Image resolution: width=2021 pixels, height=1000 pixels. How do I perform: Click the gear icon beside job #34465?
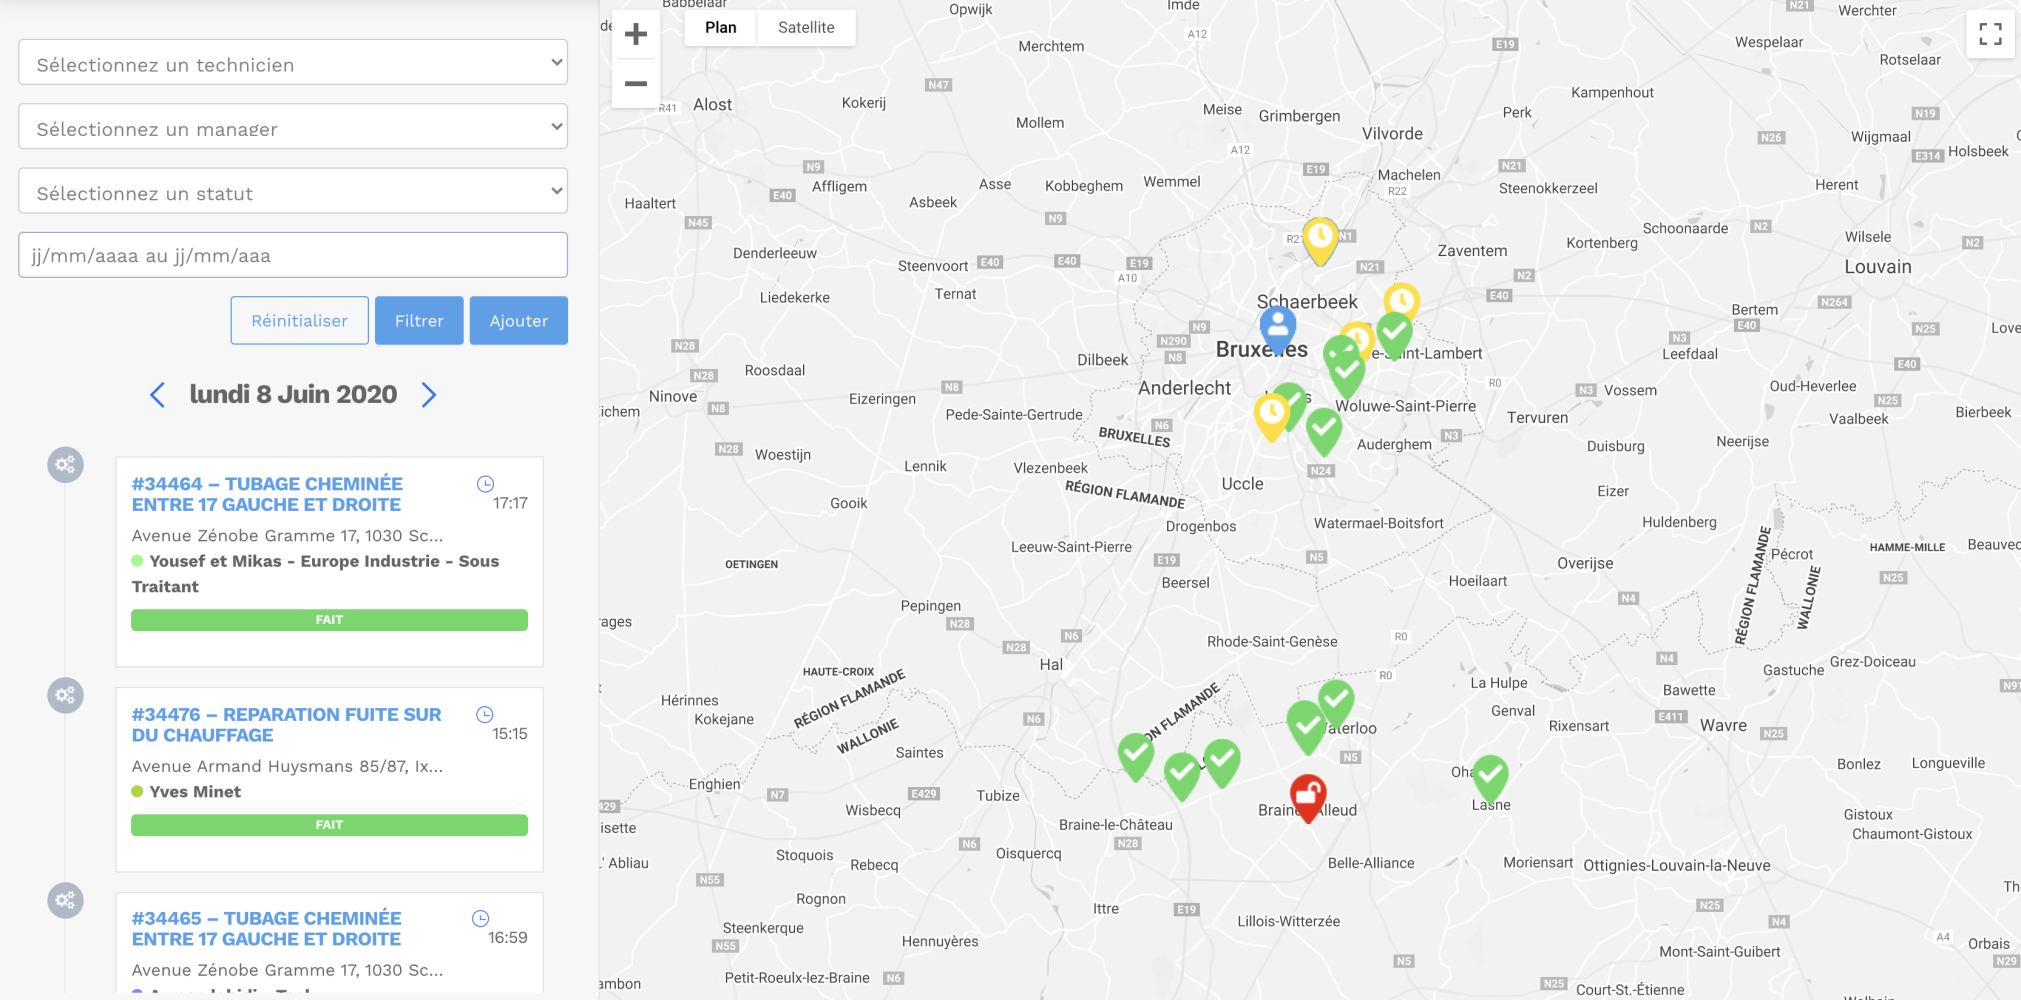point(65,899)
